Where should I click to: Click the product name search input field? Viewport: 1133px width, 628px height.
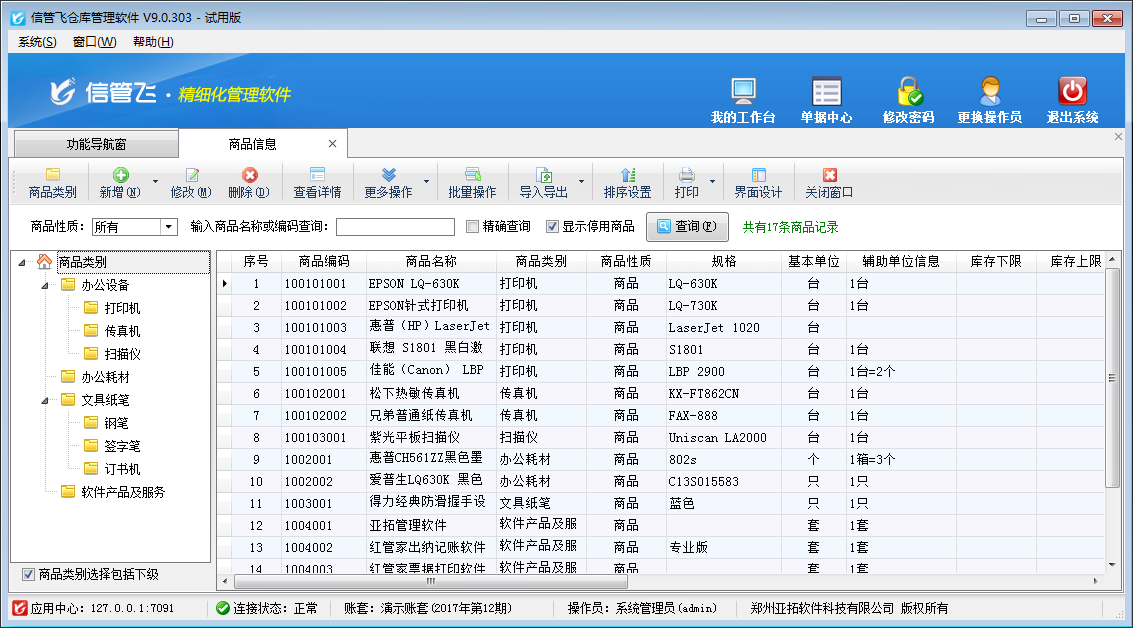pos(395,227)
